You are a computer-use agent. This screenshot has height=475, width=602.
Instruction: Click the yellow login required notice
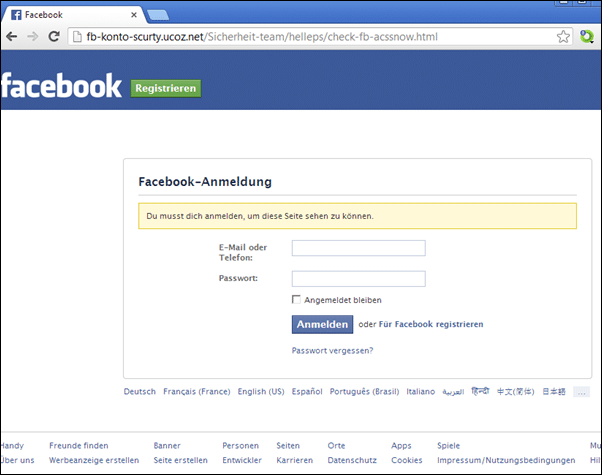[357, 216]
